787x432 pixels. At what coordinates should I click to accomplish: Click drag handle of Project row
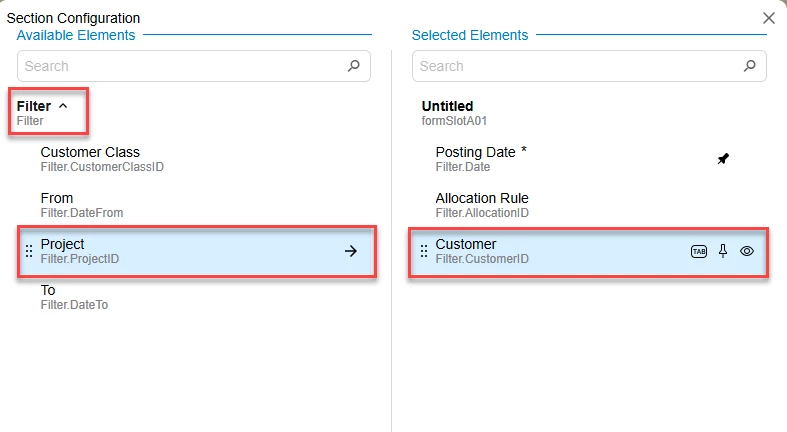point(28,251)
